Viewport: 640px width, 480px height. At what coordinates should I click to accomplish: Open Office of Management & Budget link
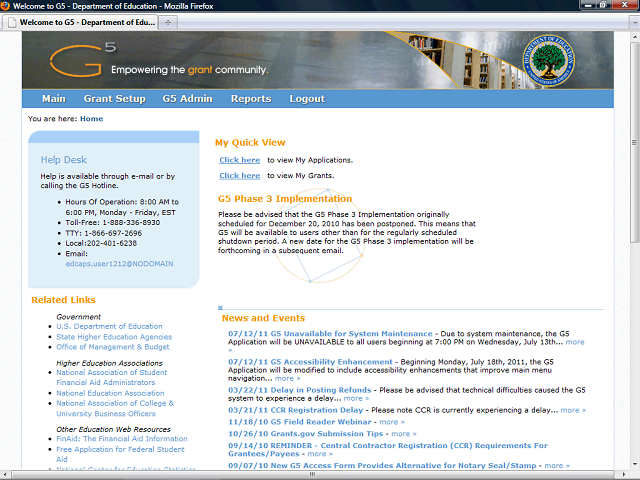(x=113, y=347)
